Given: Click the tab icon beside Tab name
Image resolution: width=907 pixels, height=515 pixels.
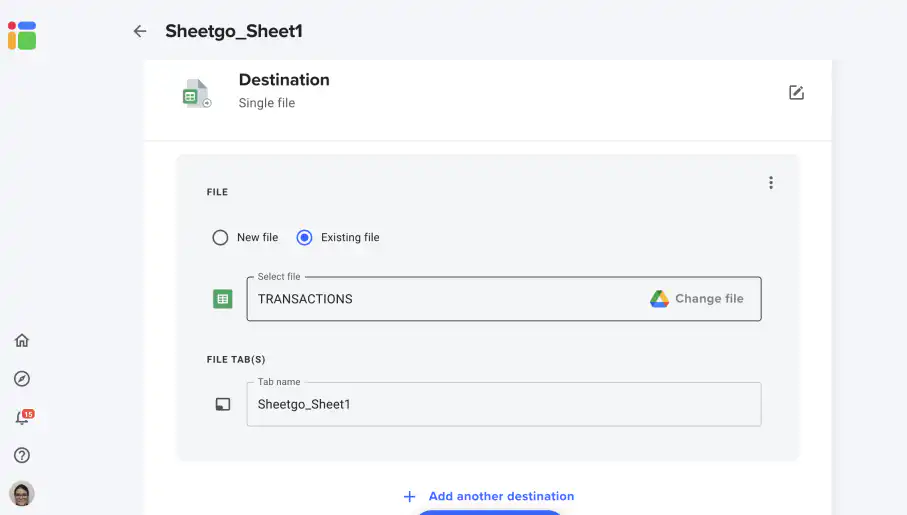Looking at the screenshot, I should (x=223, y=404).
